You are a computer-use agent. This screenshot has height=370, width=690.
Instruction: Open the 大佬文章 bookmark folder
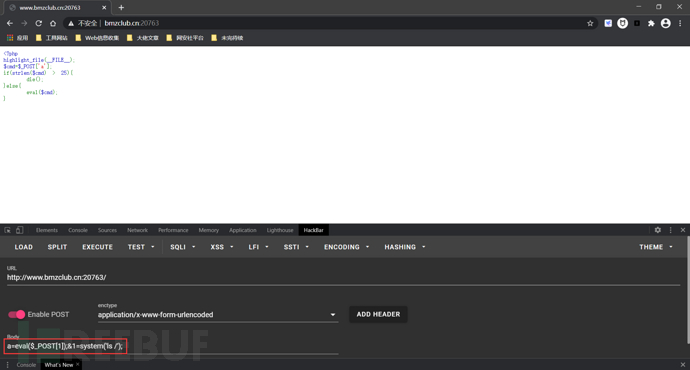143,38
